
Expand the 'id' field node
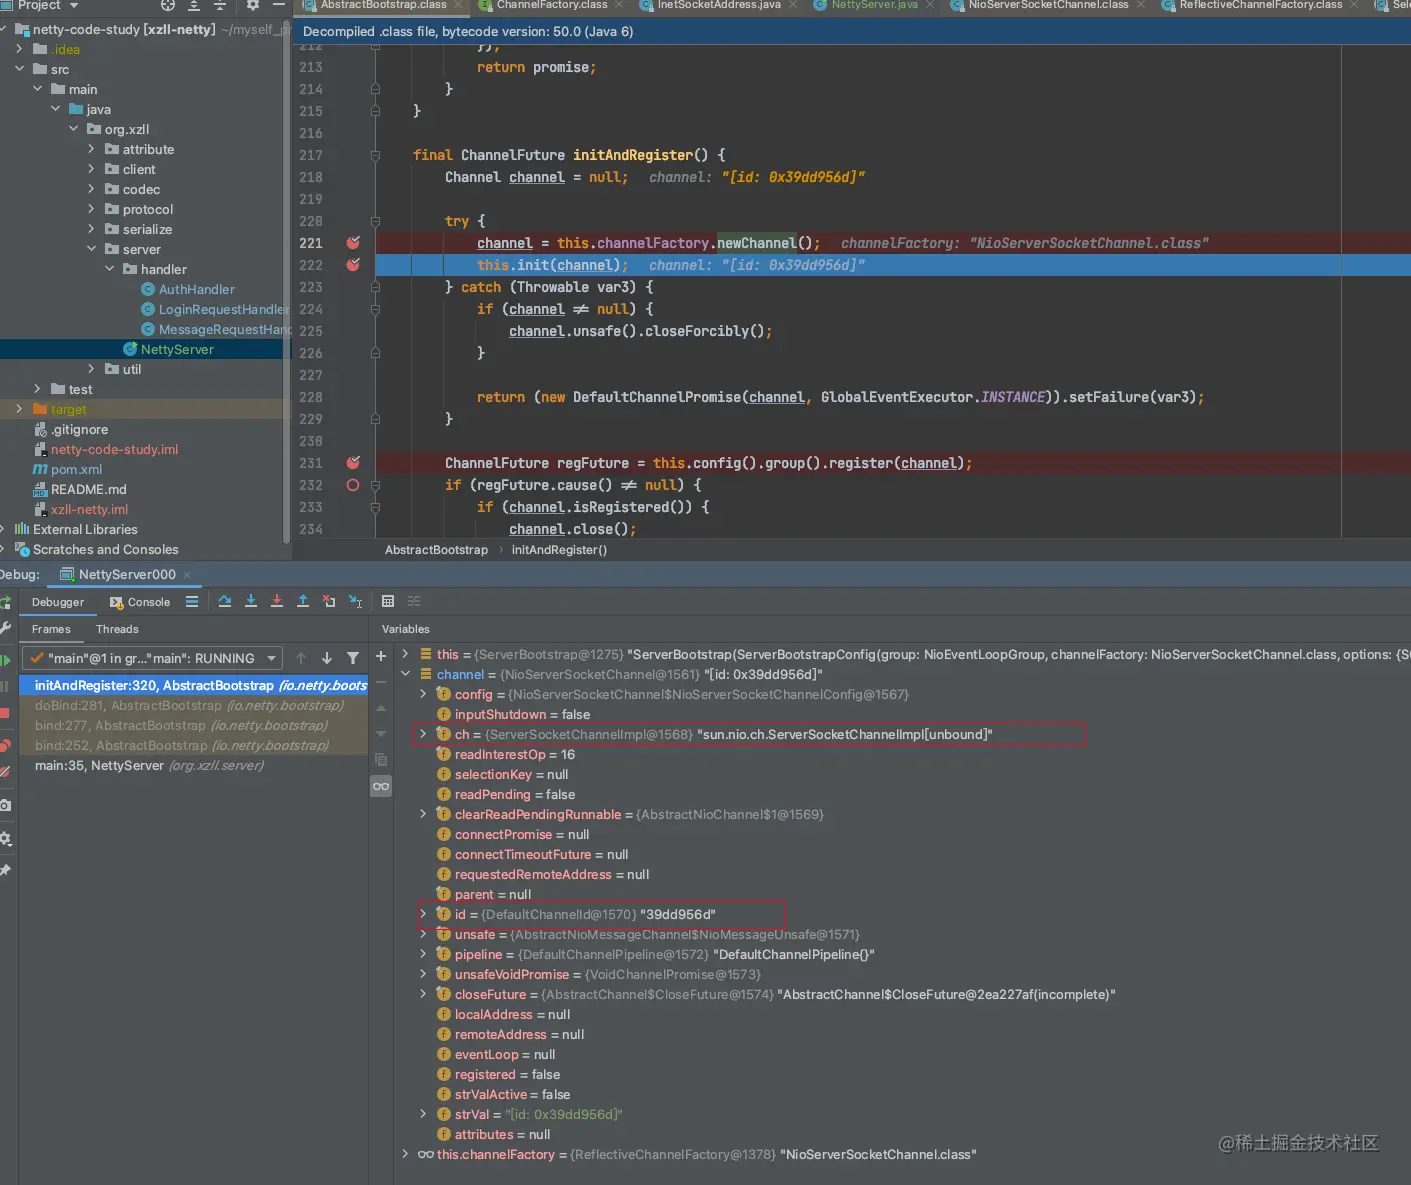423,914
